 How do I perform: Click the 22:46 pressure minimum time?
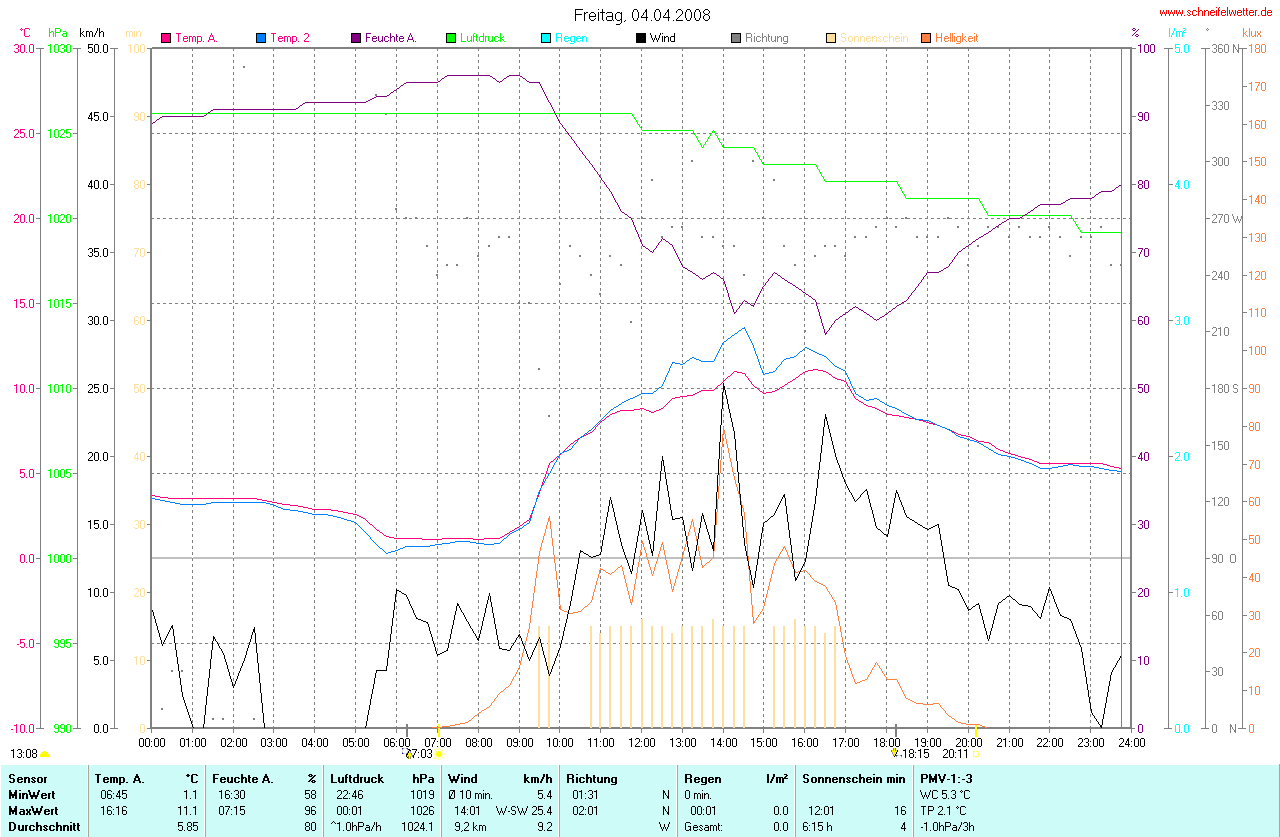click(x=350, y=794)
